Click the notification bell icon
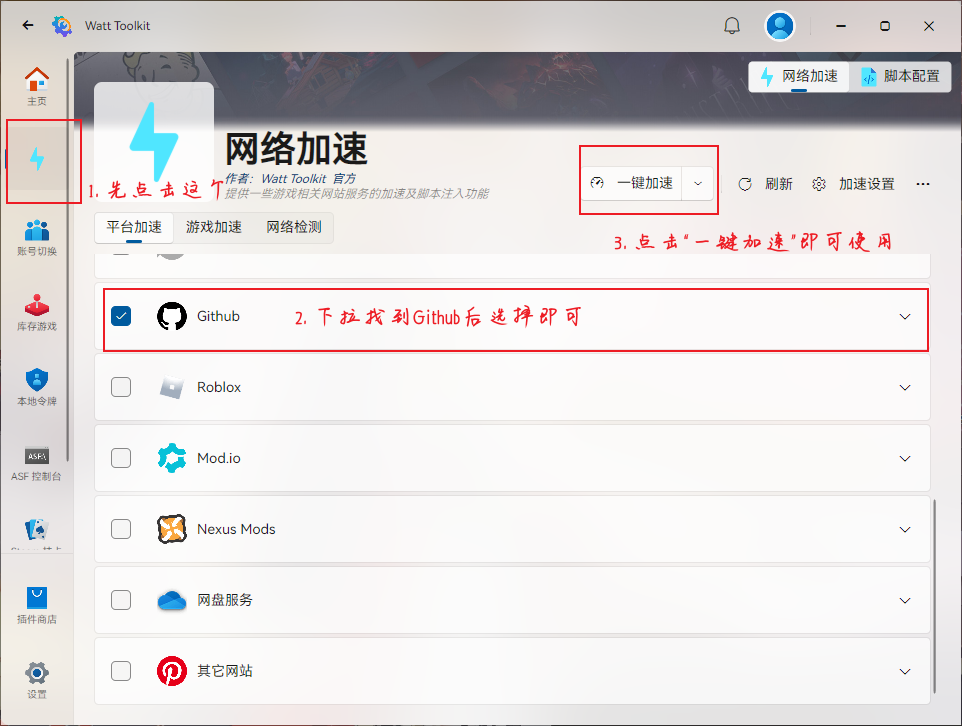 click(x=732, y=26)
